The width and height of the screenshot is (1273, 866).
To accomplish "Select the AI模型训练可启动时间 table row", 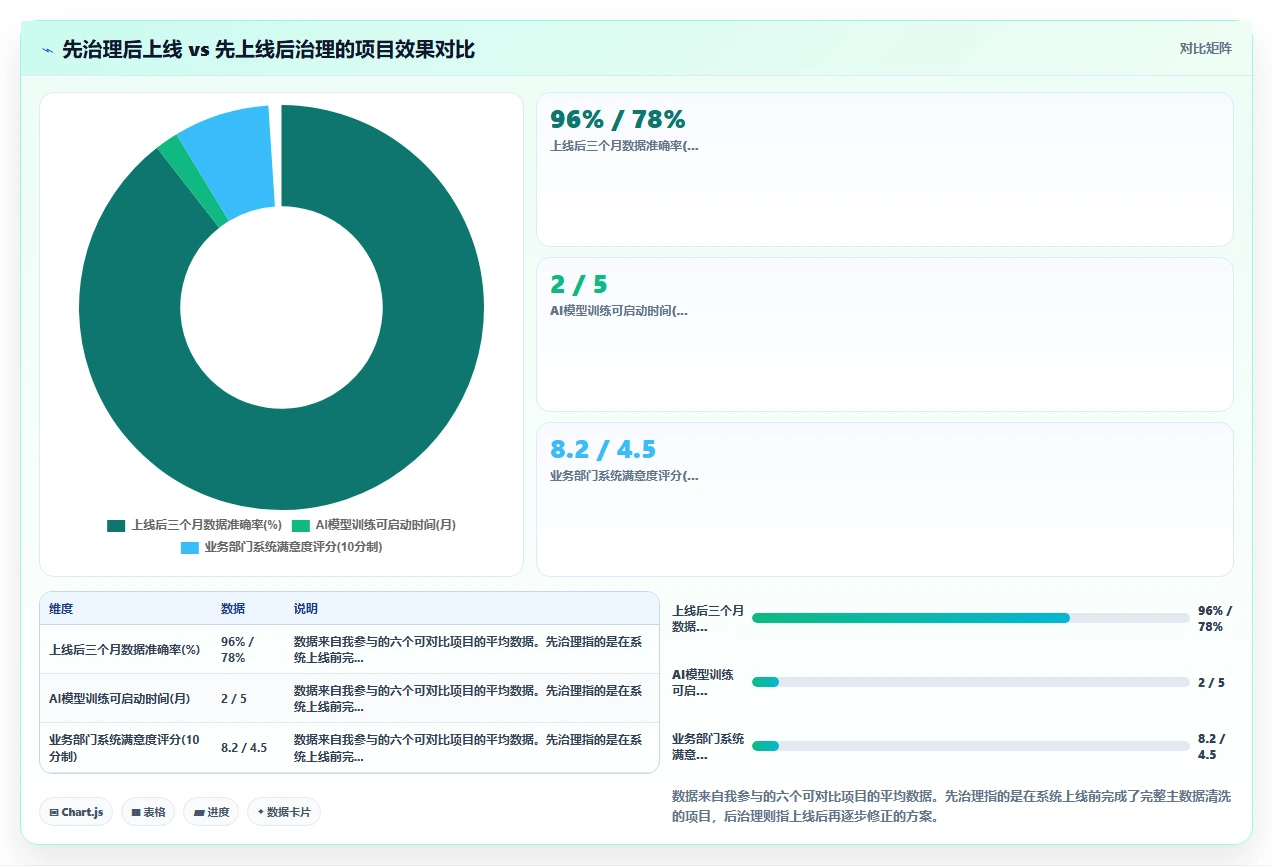I will (349, 698).
